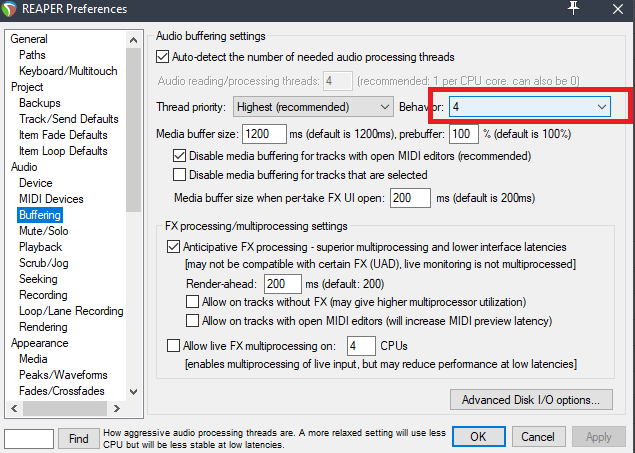635x453 pixels.
Task: Open Keyboard/Multitouch preferences page
Action: [x=68, y=71]
